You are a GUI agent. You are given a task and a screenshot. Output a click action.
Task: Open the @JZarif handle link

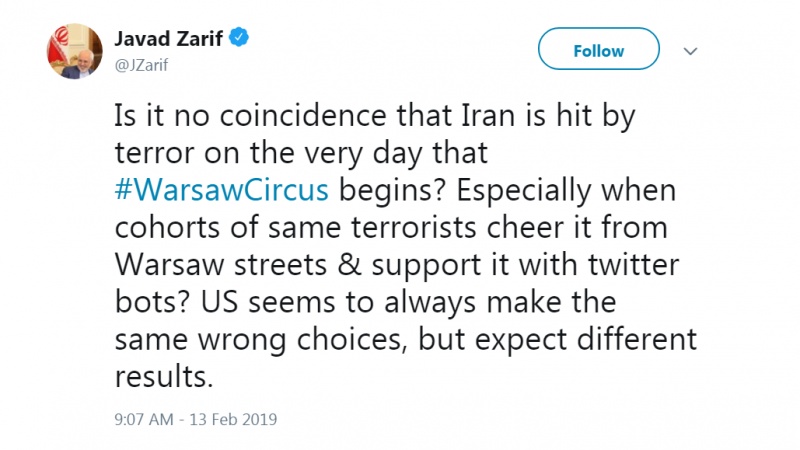pos(142,62)
